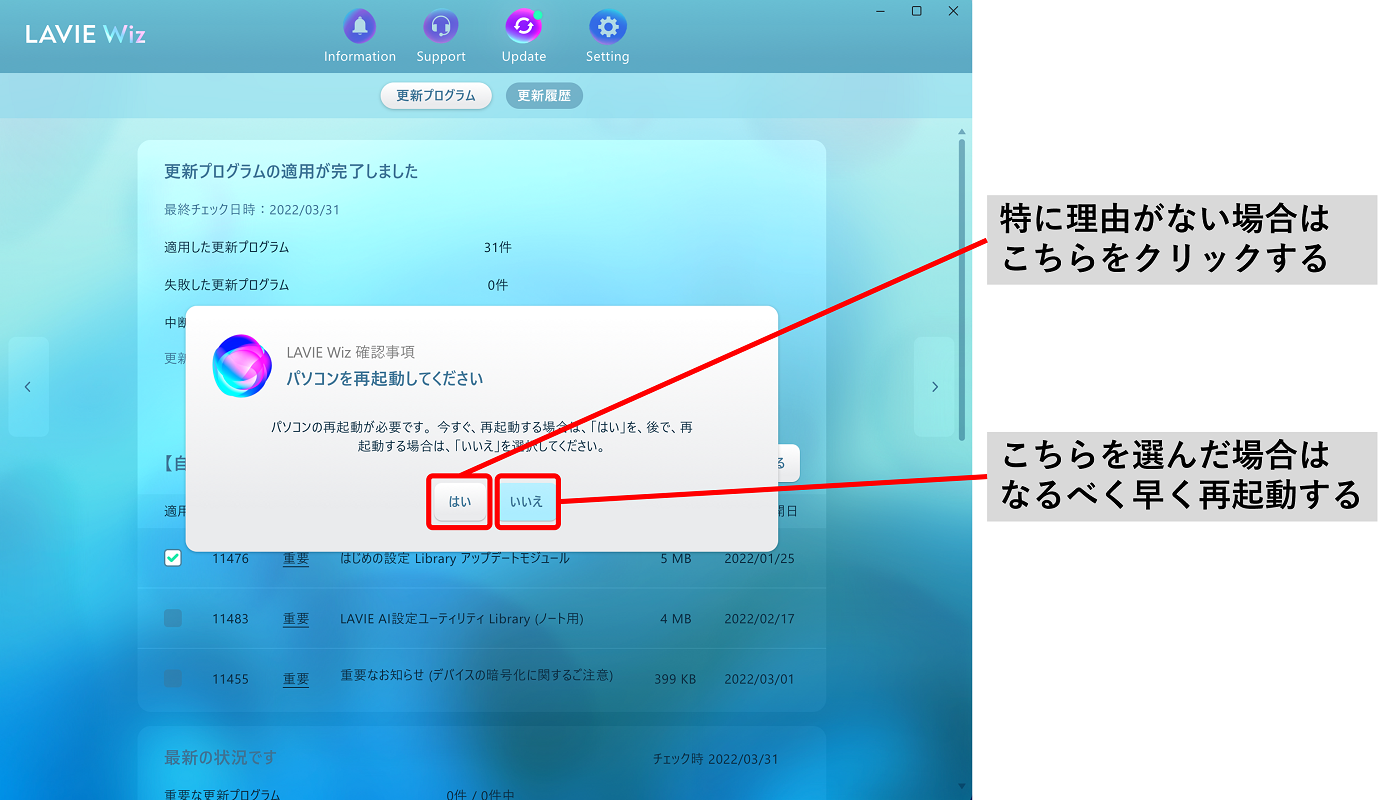Click 更新プログラムの適用が完了しました heading
Screen dimensions: 1384x800
click(x=291, y=172)
